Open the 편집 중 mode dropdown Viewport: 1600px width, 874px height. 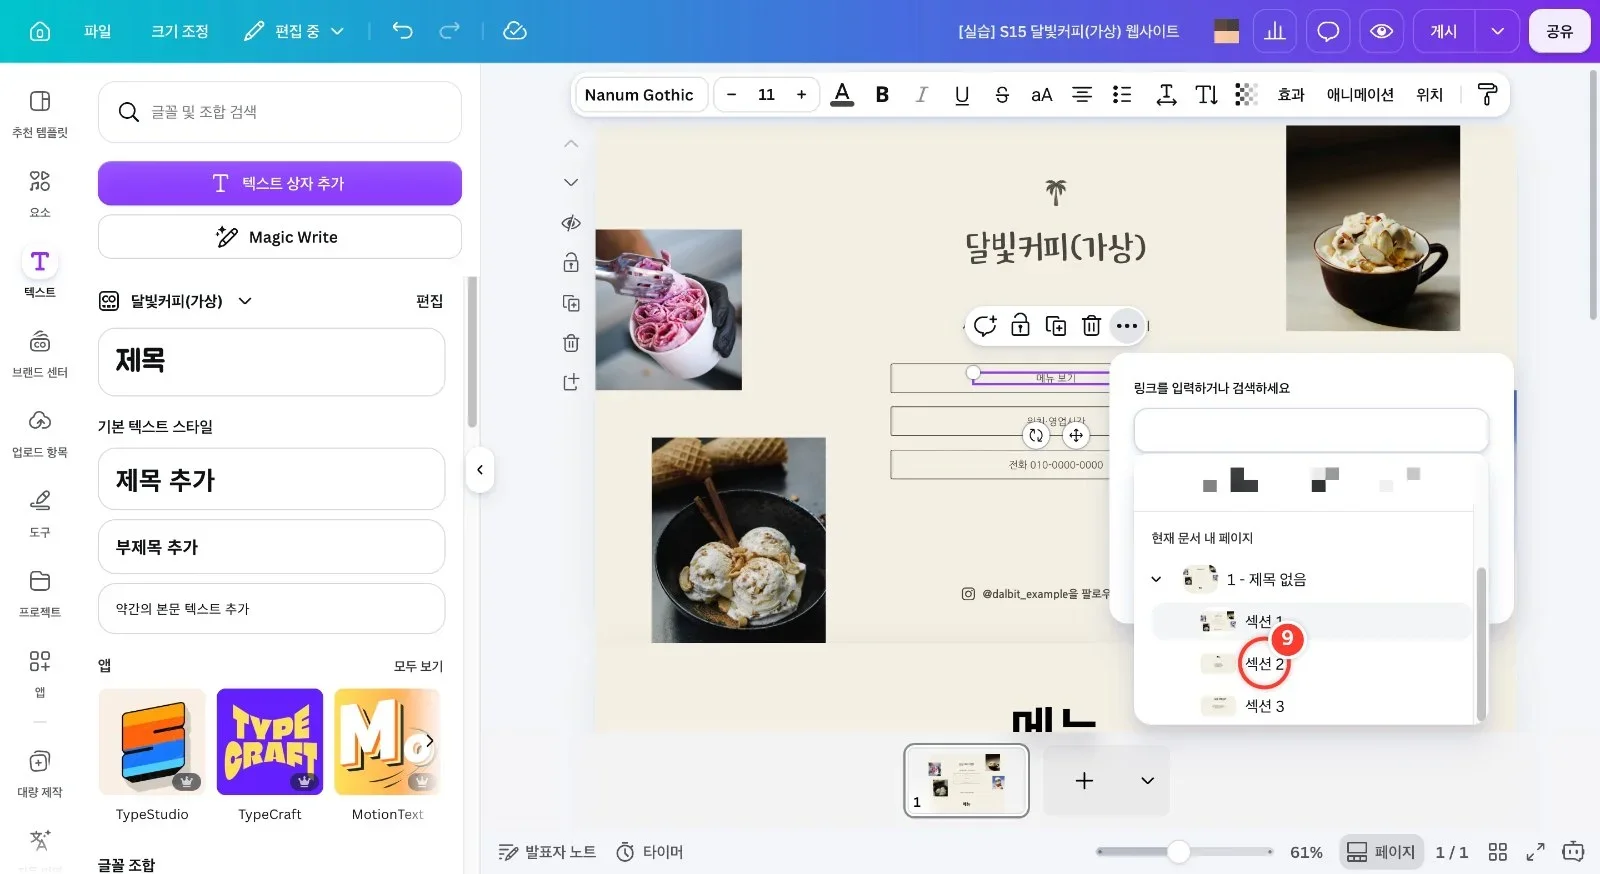click(295, 31)
